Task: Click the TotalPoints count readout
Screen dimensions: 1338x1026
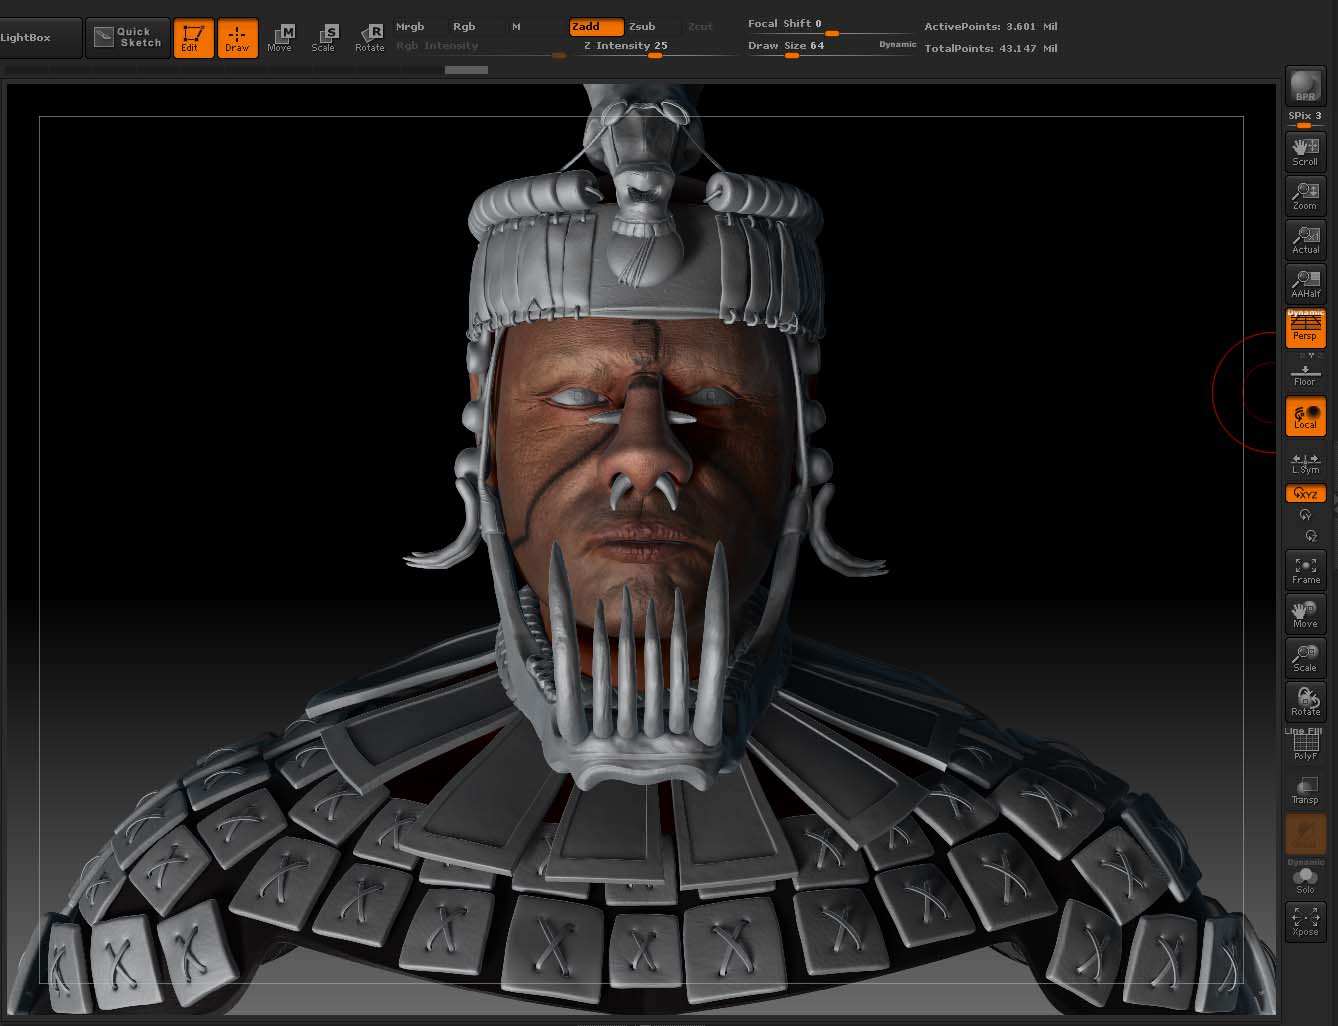Action: coord(990,48)
